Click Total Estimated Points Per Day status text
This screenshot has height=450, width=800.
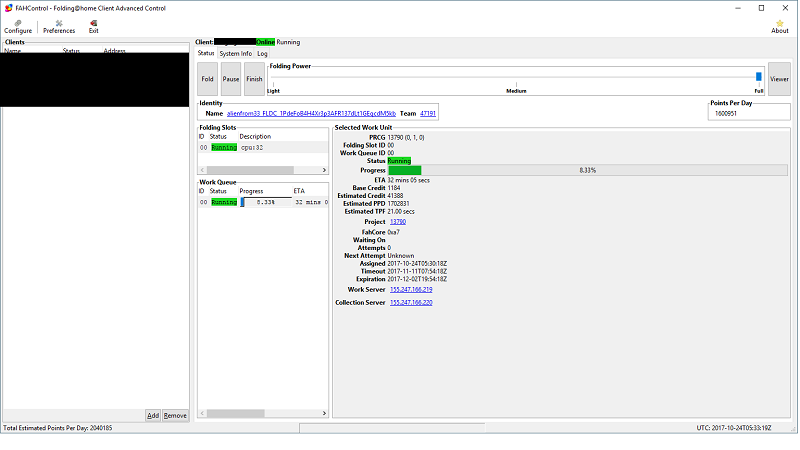click(x=58, y=428)
